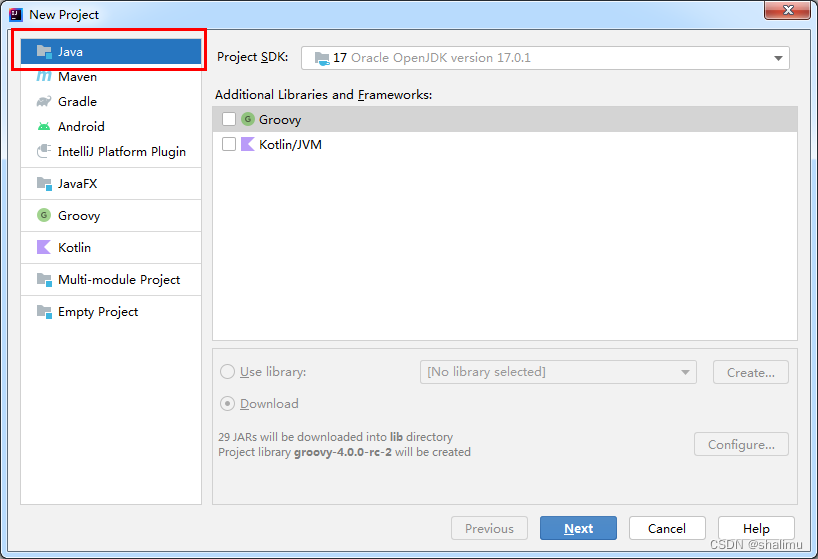The height and width of the screenshot is (559, 818).
Task: Select Maven project type
Action: pos(111,77)
